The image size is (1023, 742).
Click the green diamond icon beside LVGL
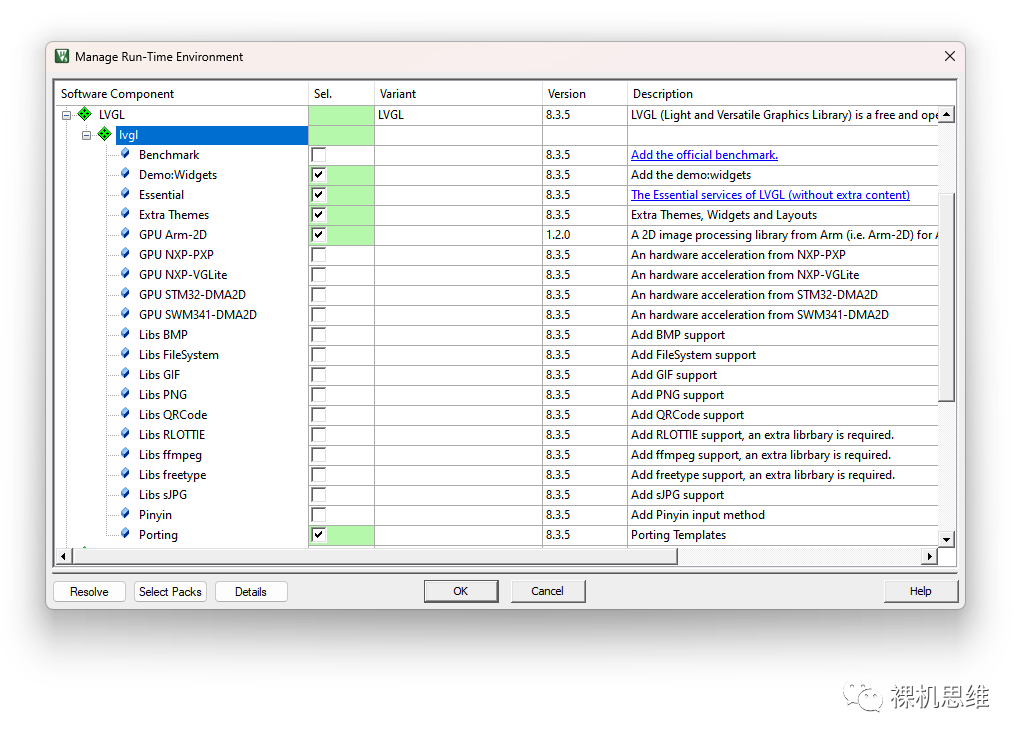tap(85, 114)
